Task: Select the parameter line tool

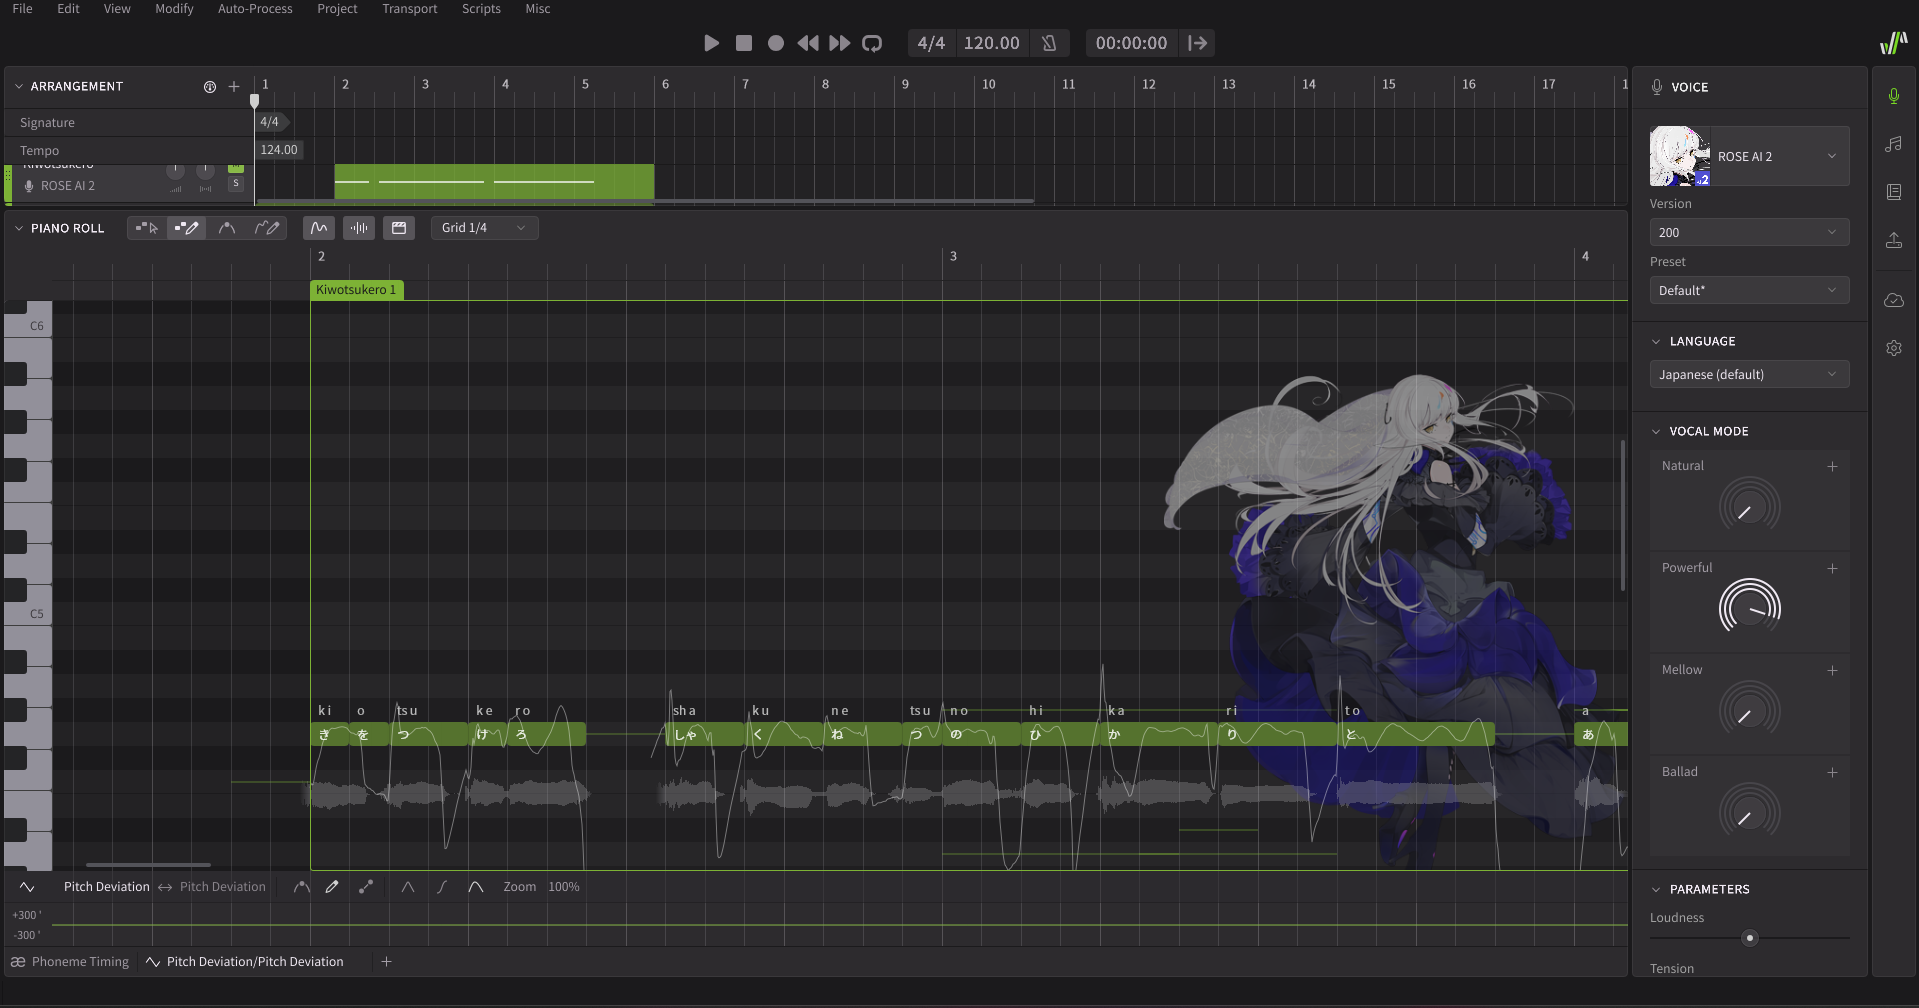Action: click(x=366, y=887)
